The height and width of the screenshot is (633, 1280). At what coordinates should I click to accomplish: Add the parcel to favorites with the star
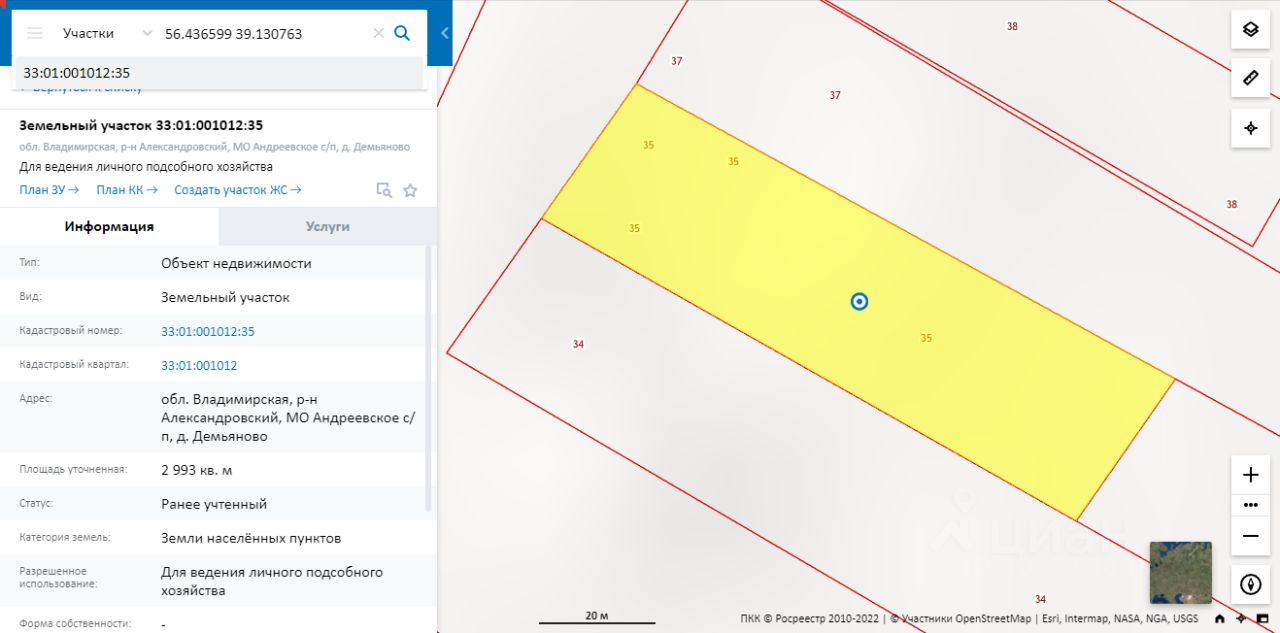[x=410, y=190]
